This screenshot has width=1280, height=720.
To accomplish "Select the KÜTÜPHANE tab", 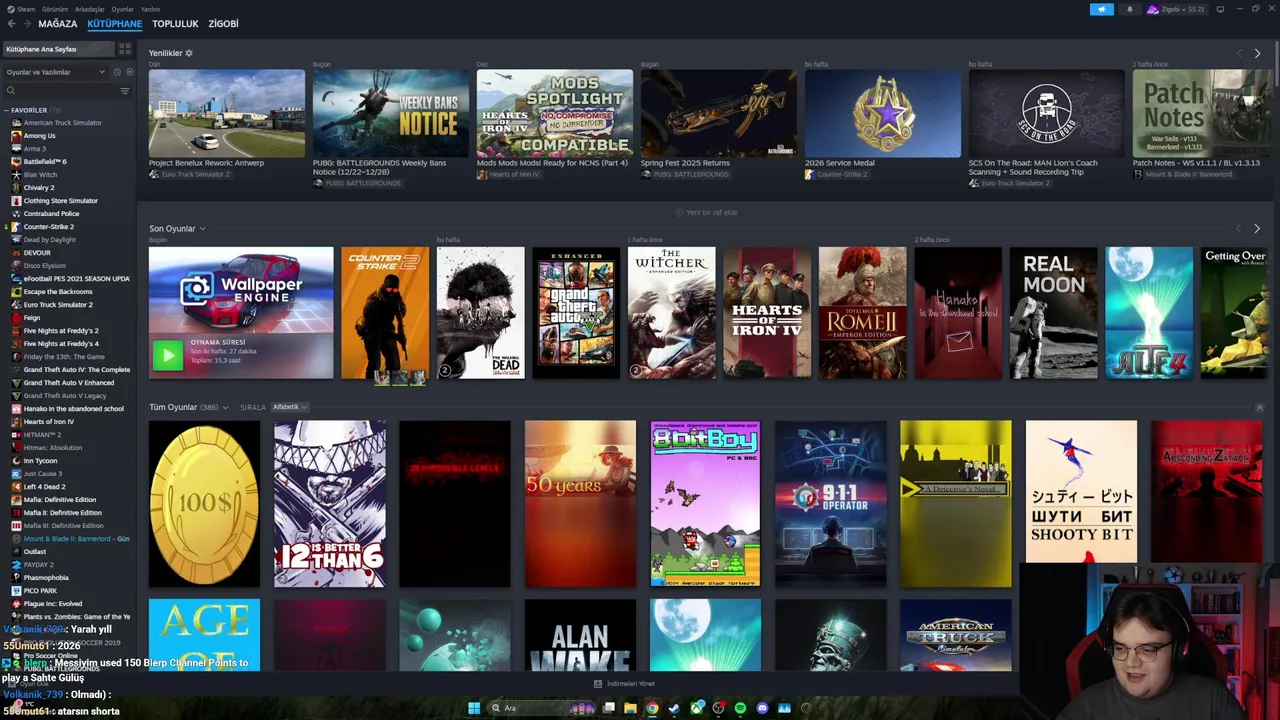I will pos(114,23).
